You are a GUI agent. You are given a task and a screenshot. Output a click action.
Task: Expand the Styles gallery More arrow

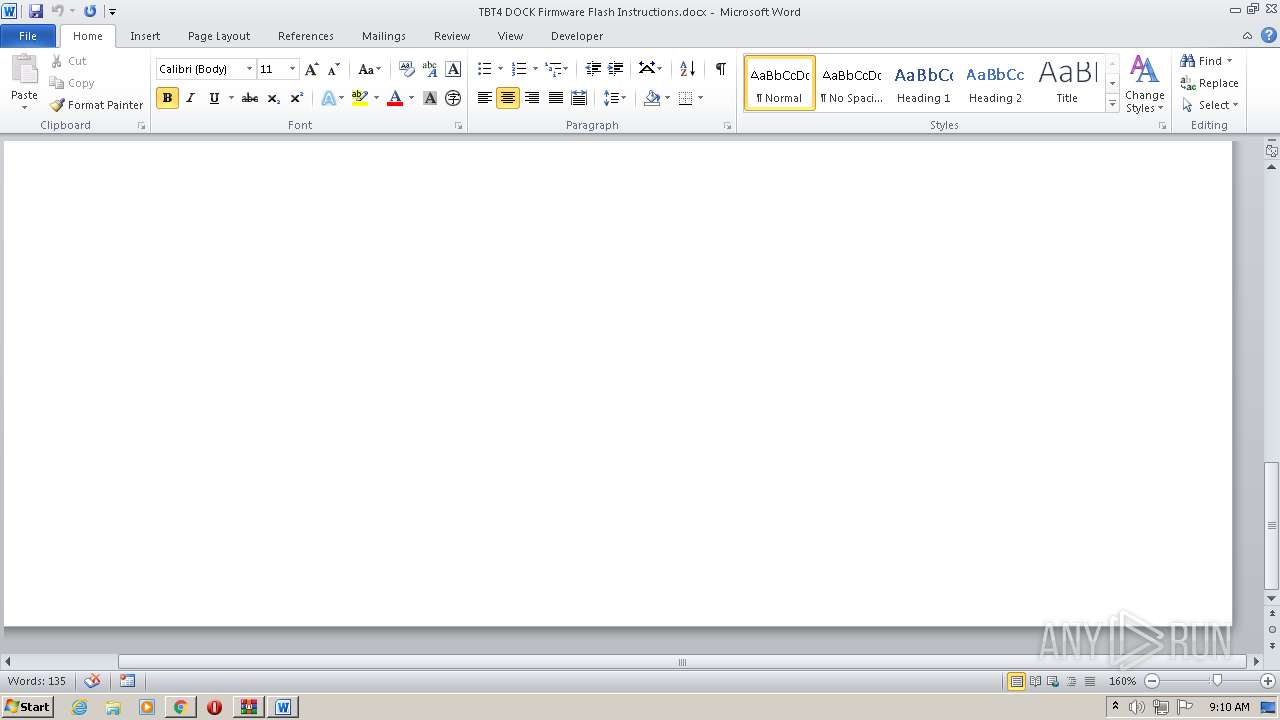pos(1112,104)
